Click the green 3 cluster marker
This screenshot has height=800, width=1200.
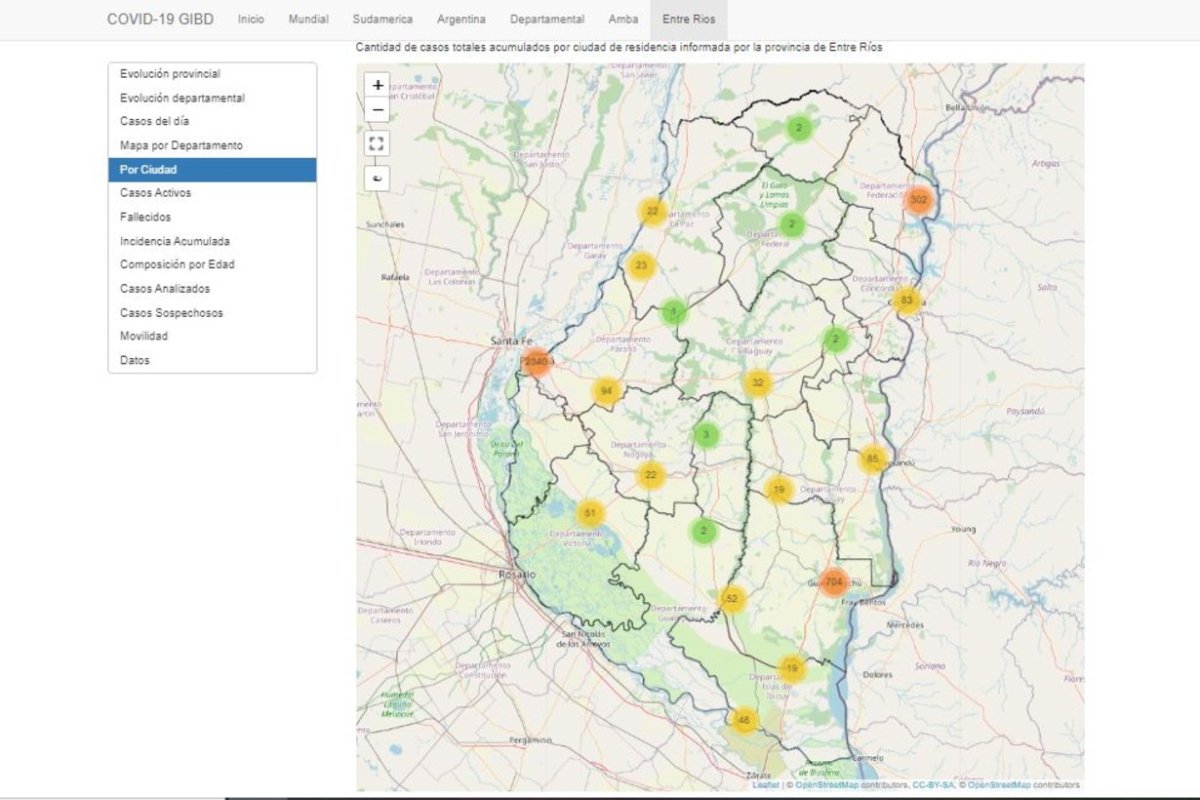tap(706, 435)
